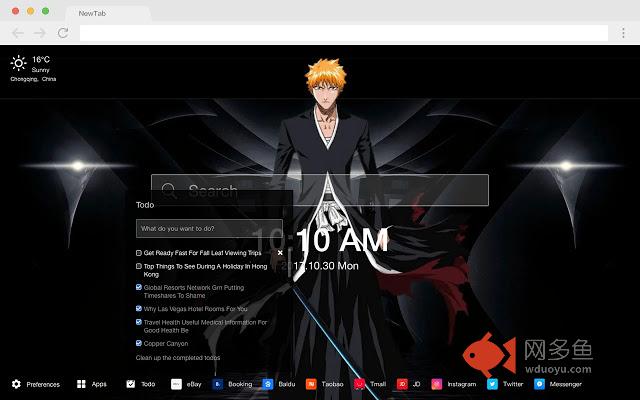
Task: Open the Tmall shortcut icon
Action: (359, 384)
